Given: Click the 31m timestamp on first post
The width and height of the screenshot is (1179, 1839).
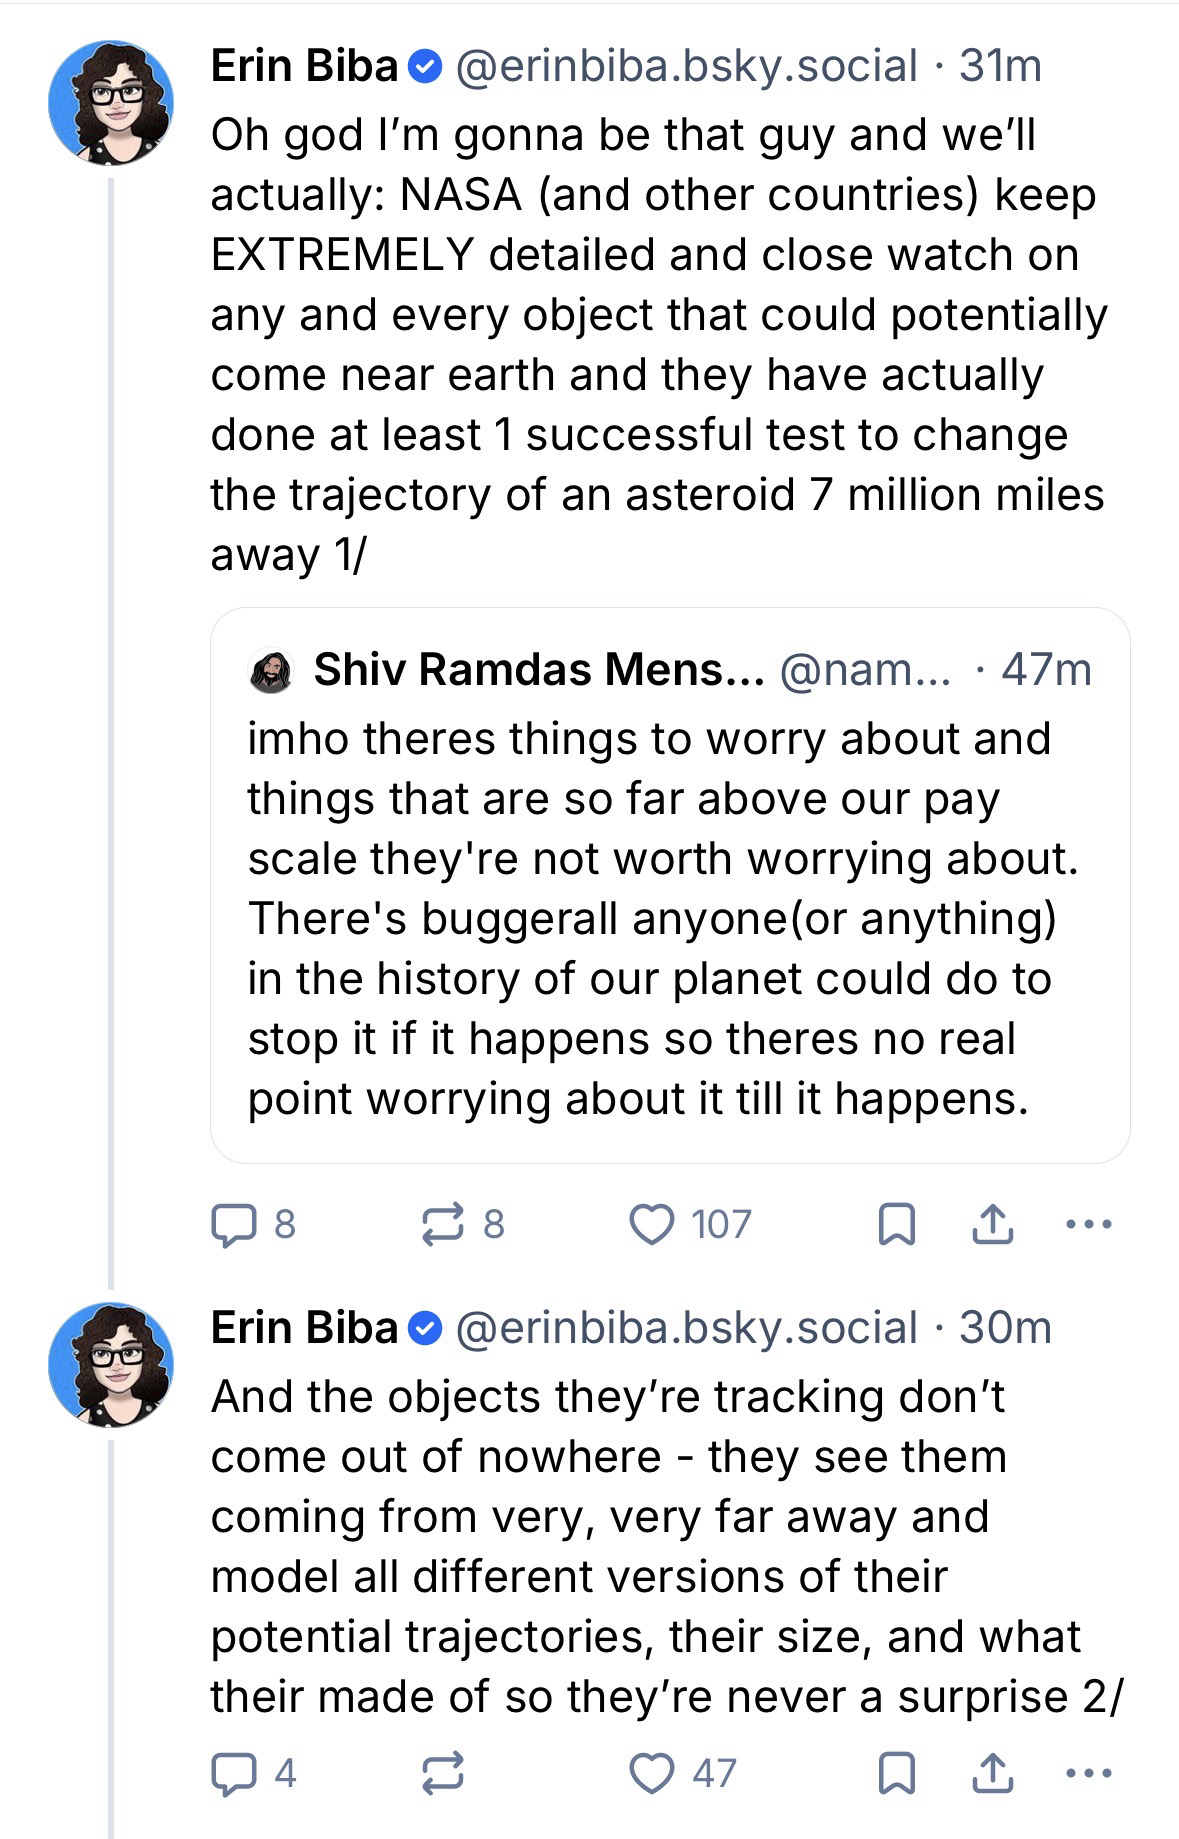Looking at the screenshot, I should tap(1000, 66).
